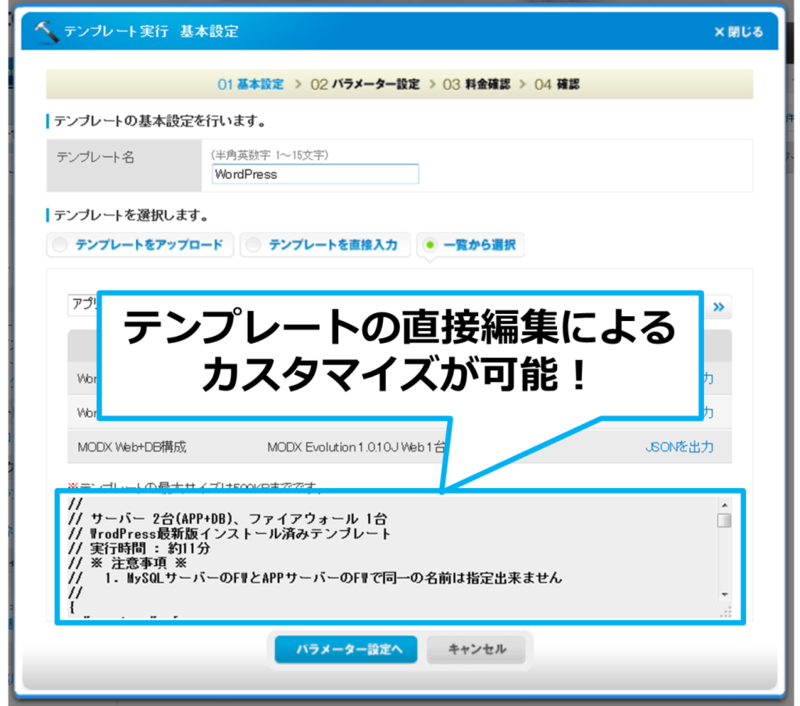Choose 一覧から選択 radio option
Screen dimensions: 800x706
click(x=470, y=245)
